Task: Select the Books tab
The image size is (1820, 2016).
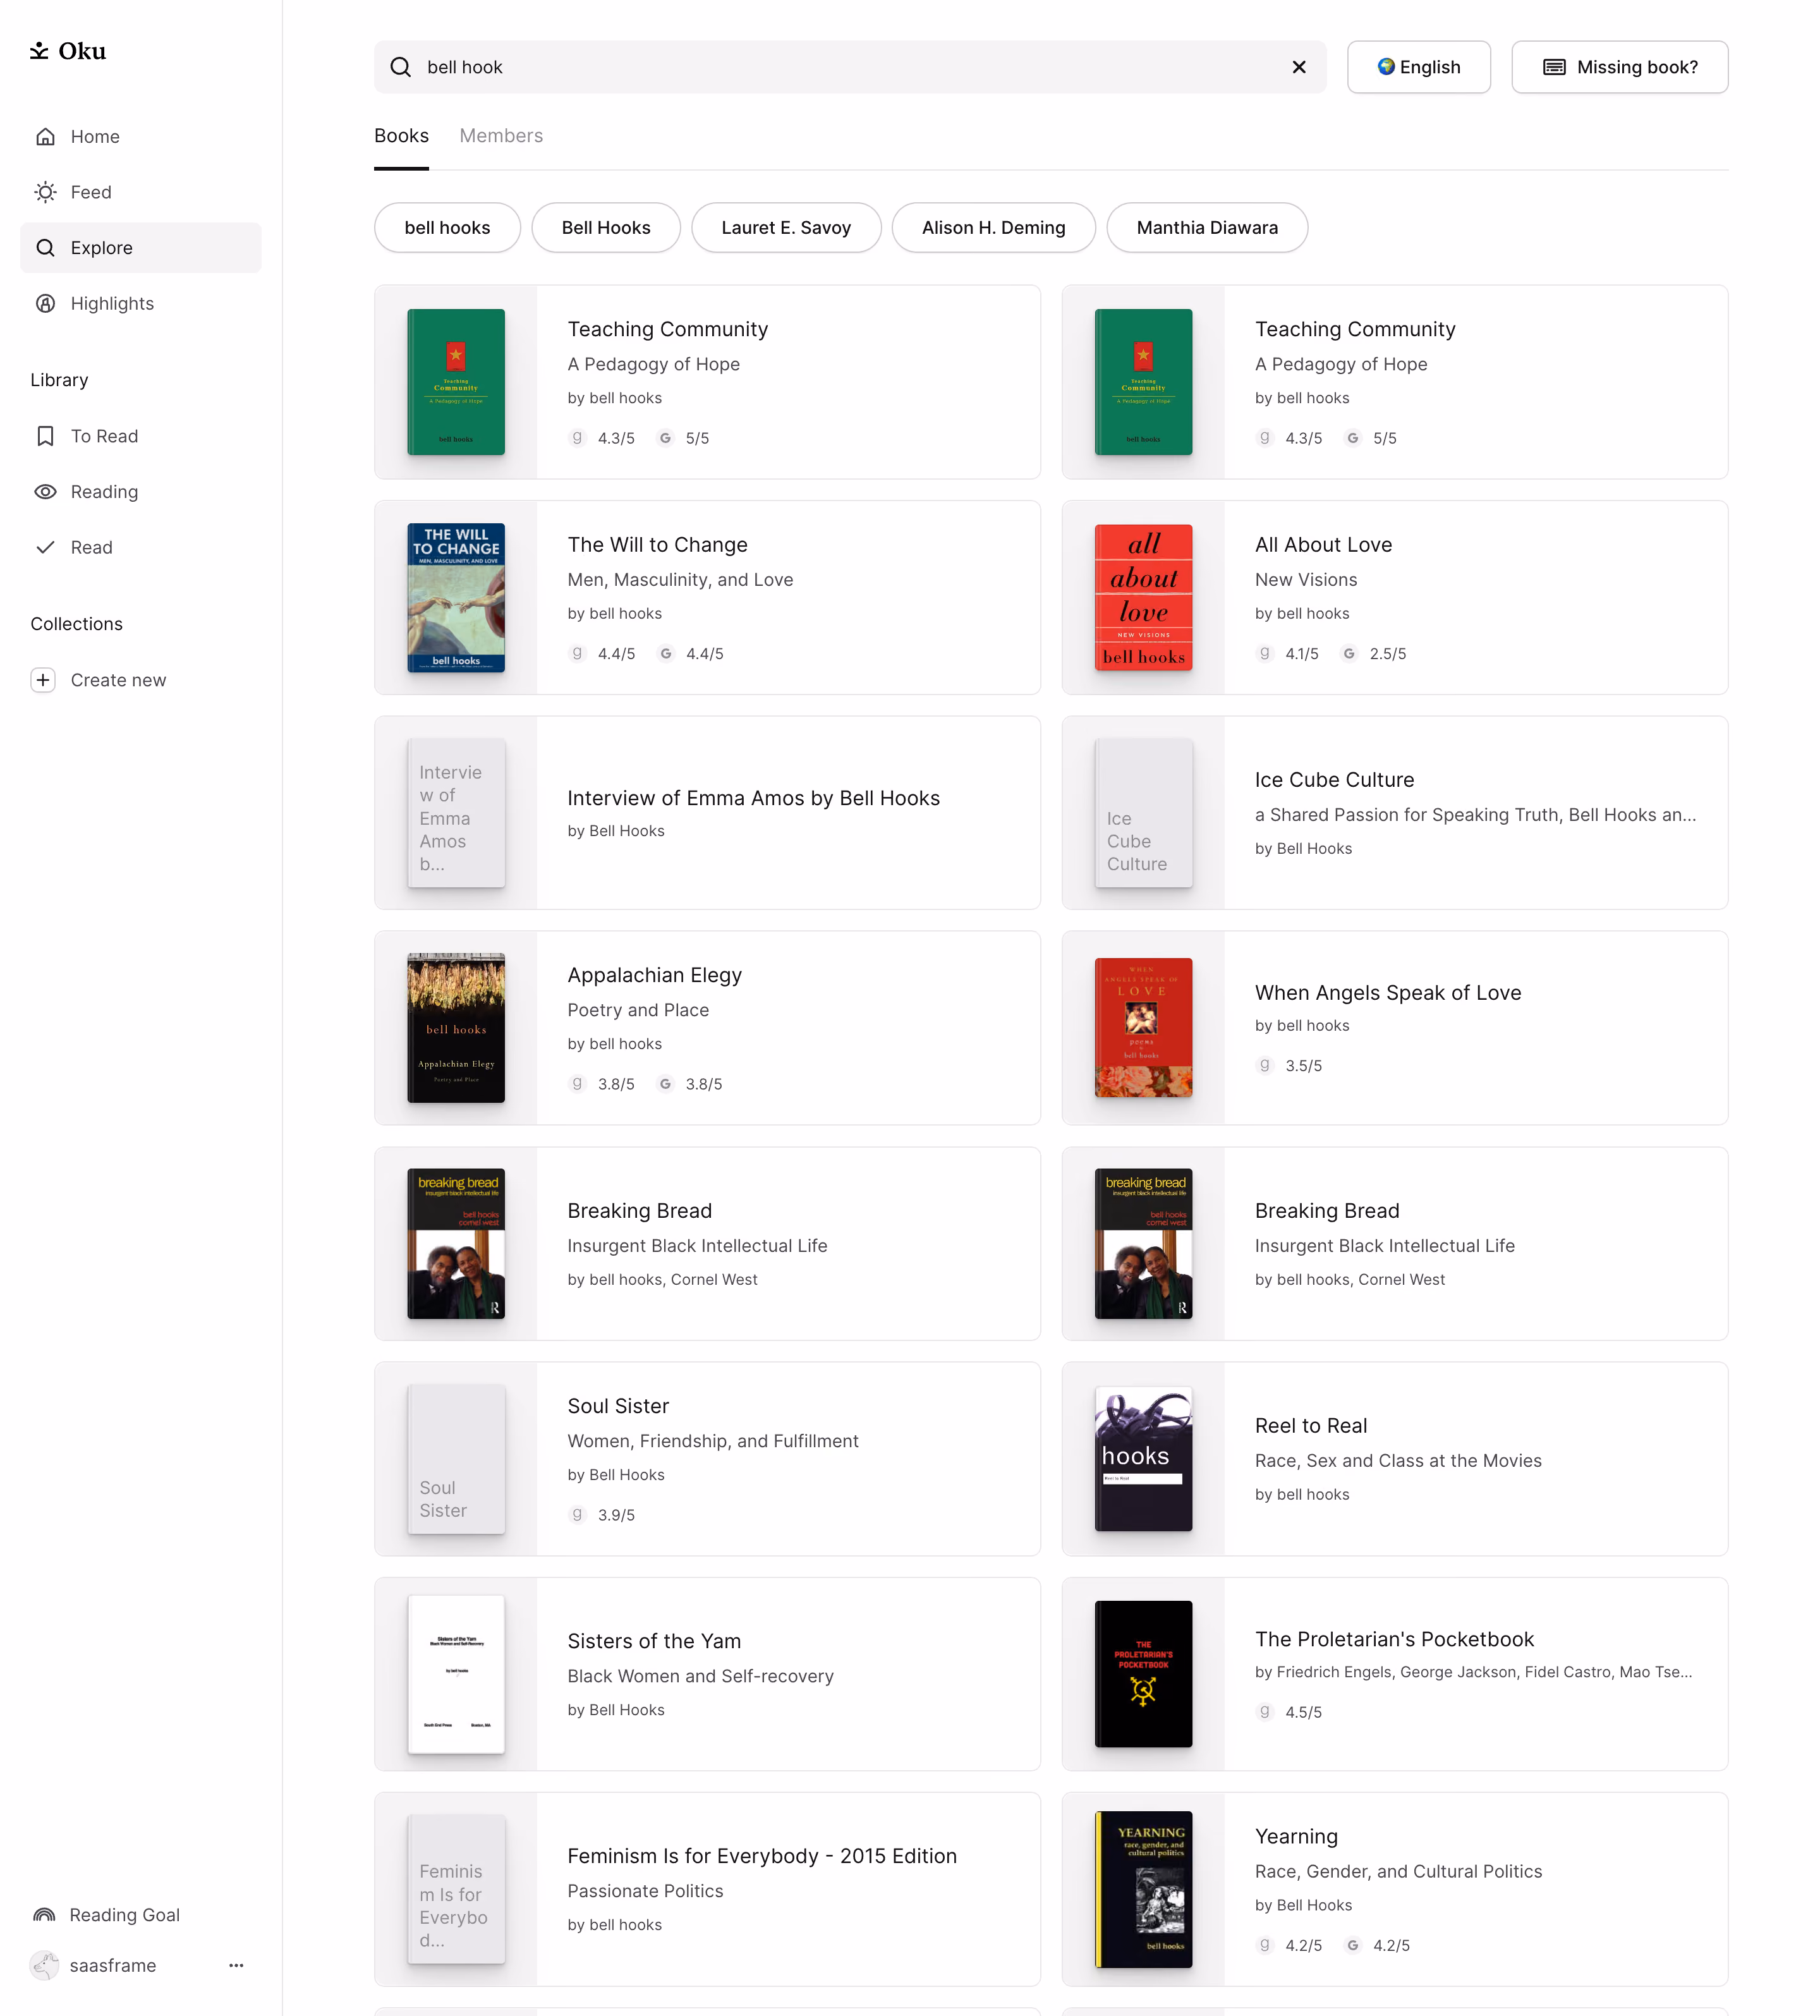Action: pyautogui.click(x=401, y=136)
